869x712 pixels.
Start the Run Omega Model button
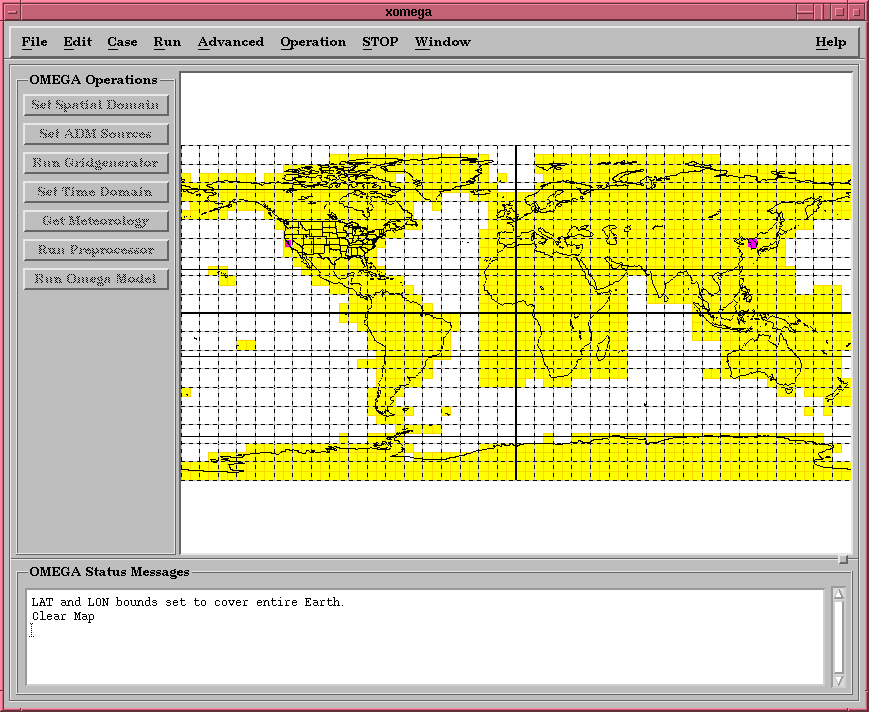coord(96,279)
